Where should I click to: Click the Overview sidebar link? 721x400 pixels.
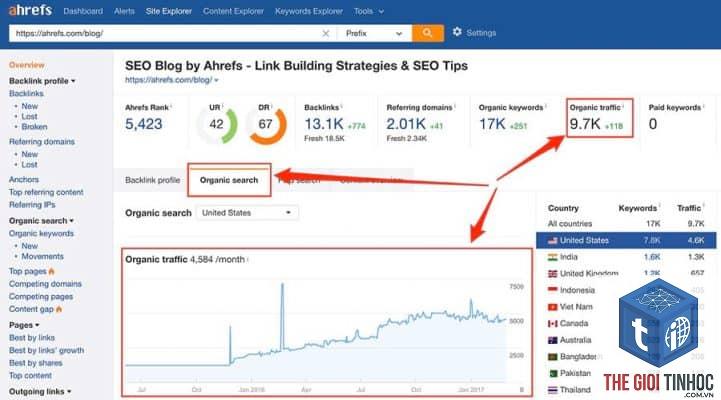click(27, 65)
